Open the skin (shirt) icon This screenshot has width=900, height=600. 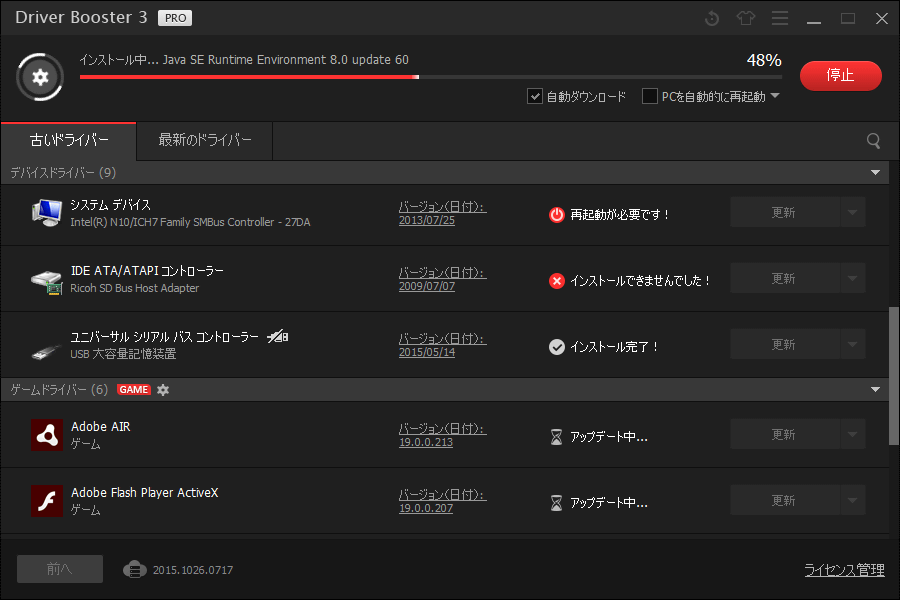[746, 18]
